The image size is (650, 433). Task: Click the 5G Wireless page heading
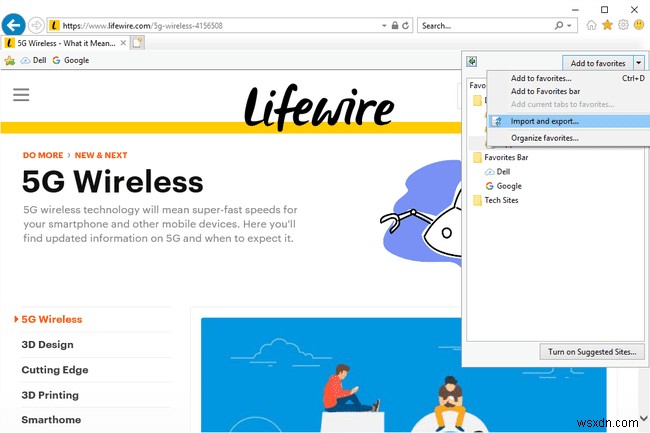(x=112, y=181)
